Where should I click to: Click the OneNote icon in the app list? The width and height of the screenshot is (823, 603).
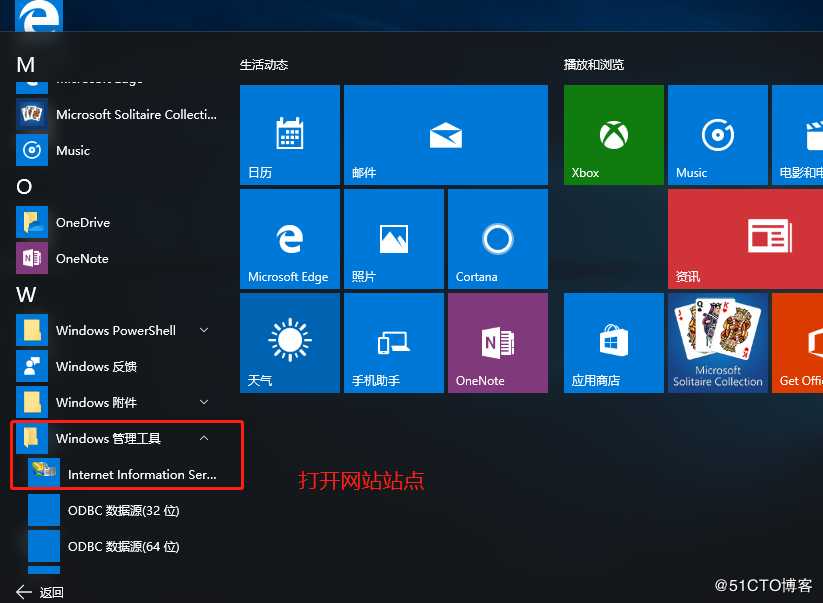(x=32, y=258)
